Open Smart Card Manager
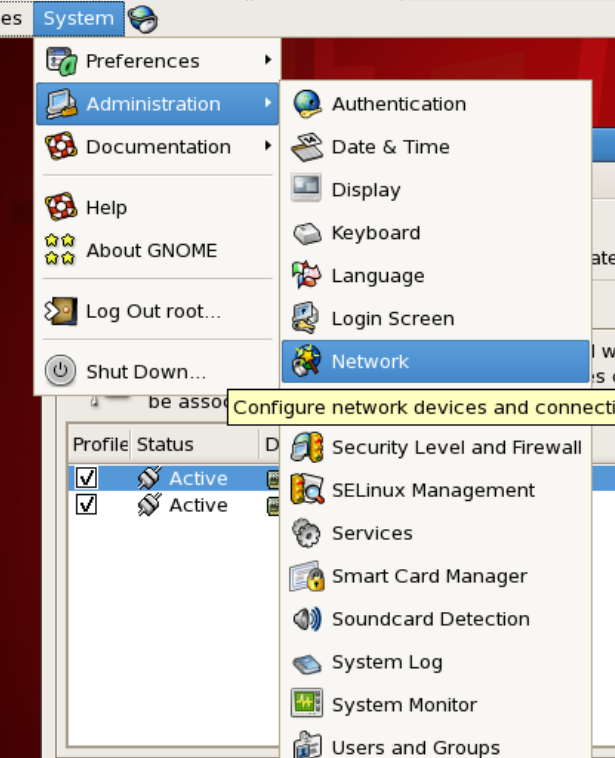This screenshot has width=615, height=758. point(436,576)
